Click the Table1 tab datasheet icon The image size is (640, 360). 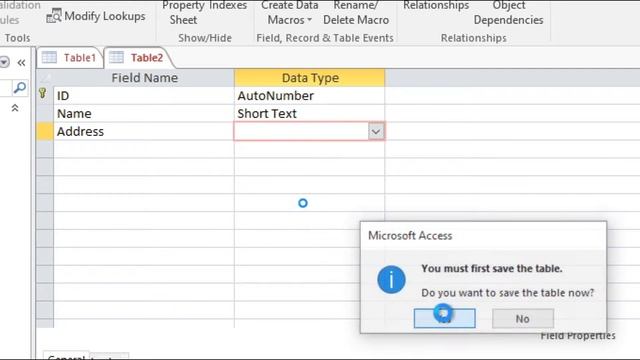(x=49, y=57)
